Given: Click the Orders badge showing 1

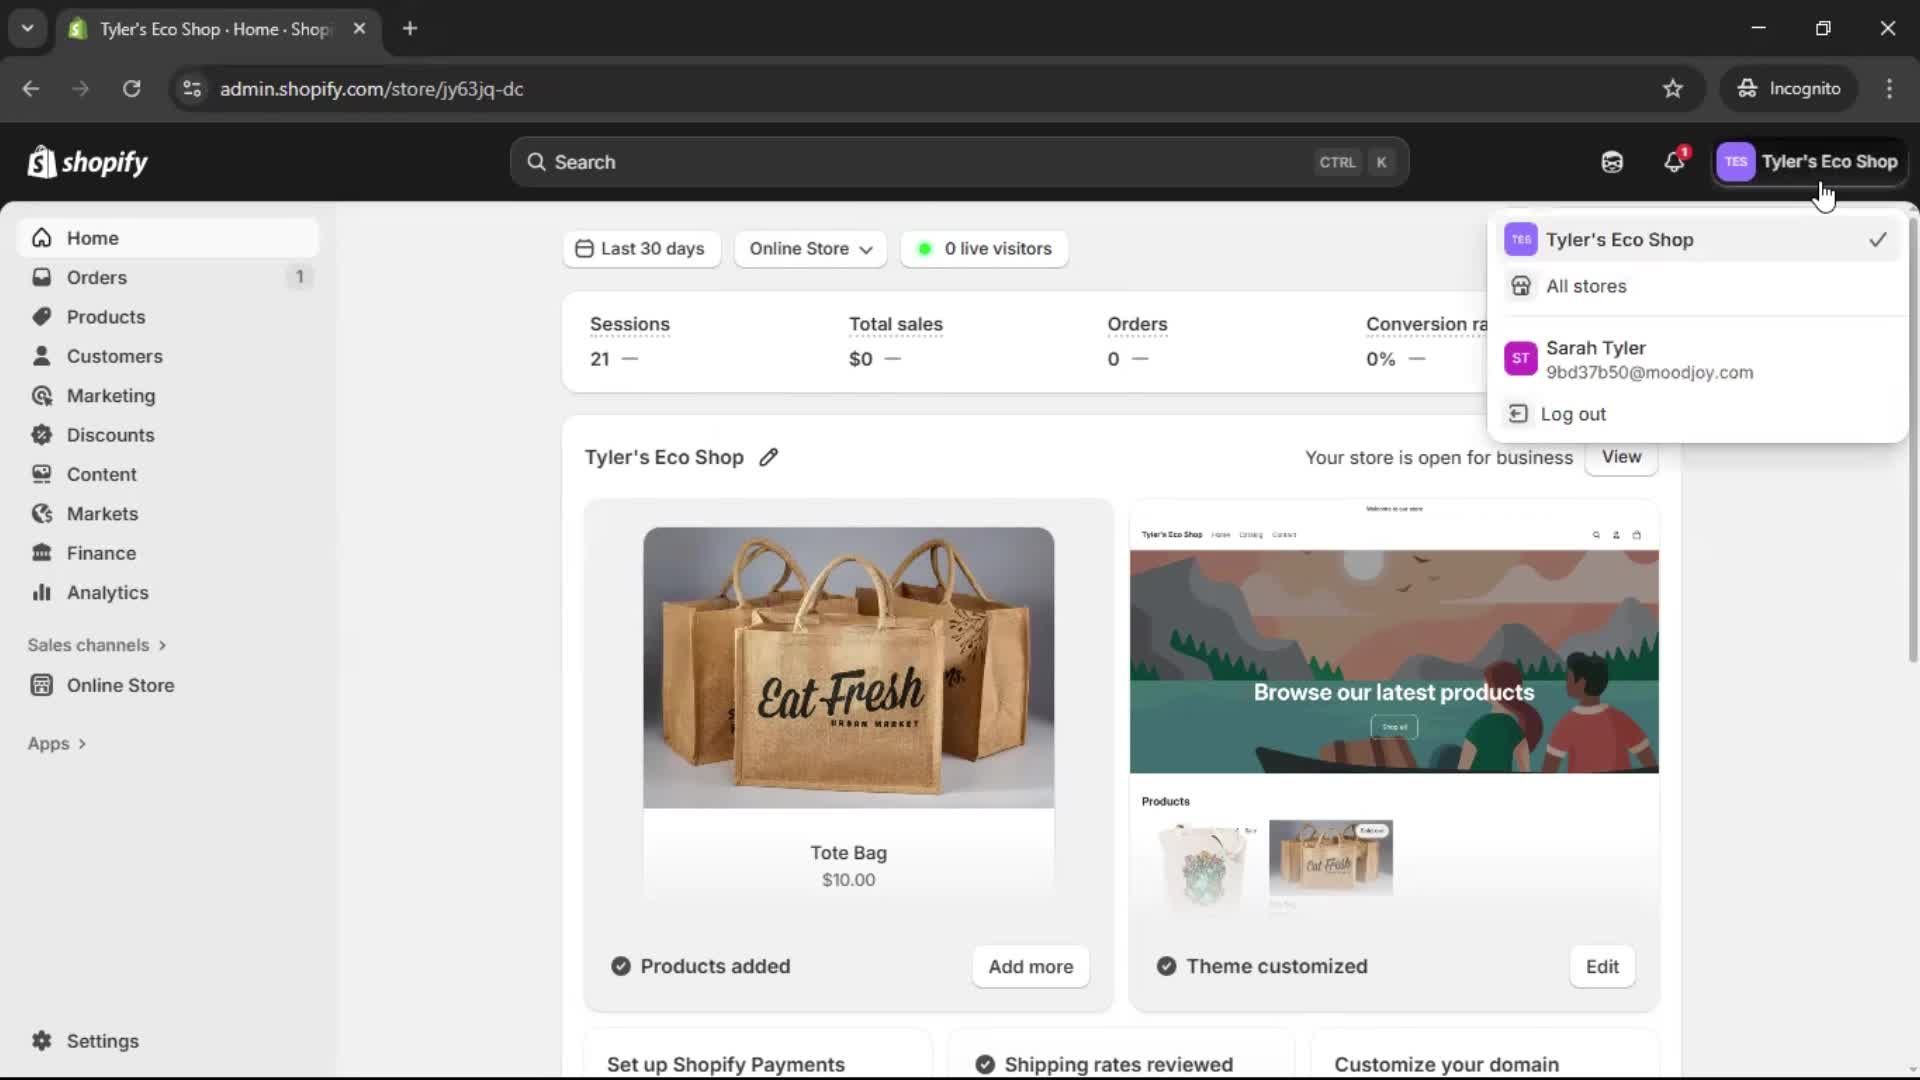Looking at the screenshot, I should 299,277.
